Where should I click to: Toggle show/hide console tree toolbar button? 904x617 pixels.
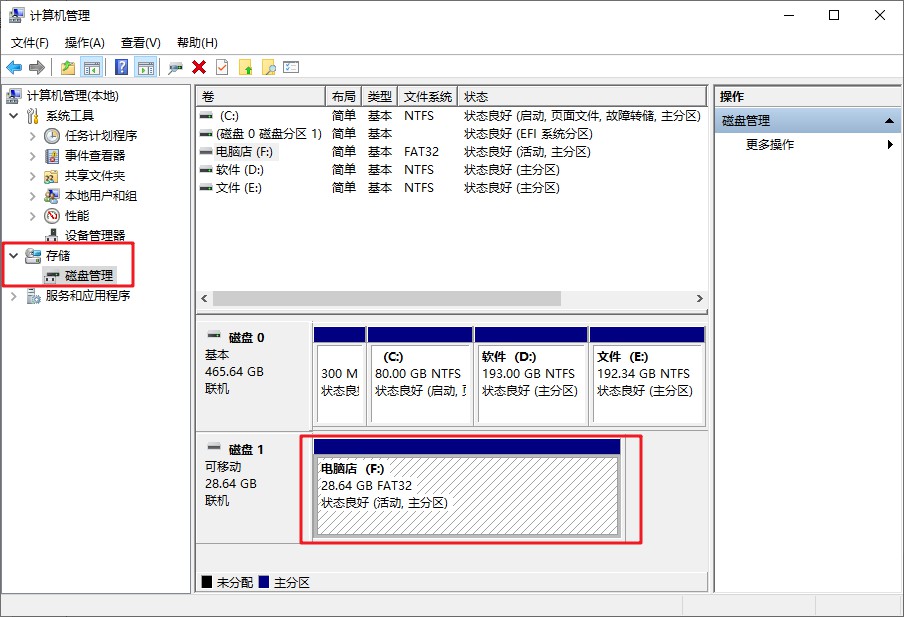[92, 67]
